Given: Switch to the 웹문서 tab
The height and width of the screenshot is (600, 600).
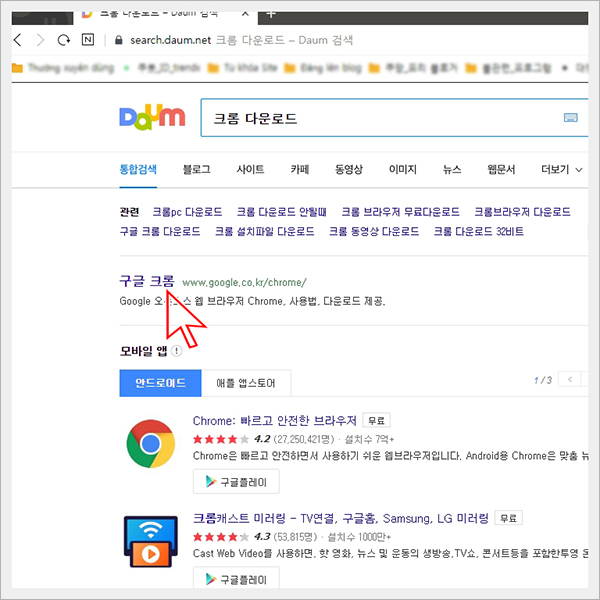Looking at the screenshot, I should pos(501,169).
